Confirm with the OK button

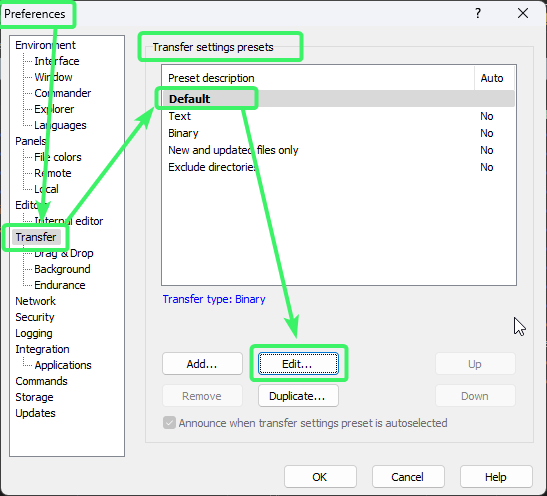click(320, 477)
